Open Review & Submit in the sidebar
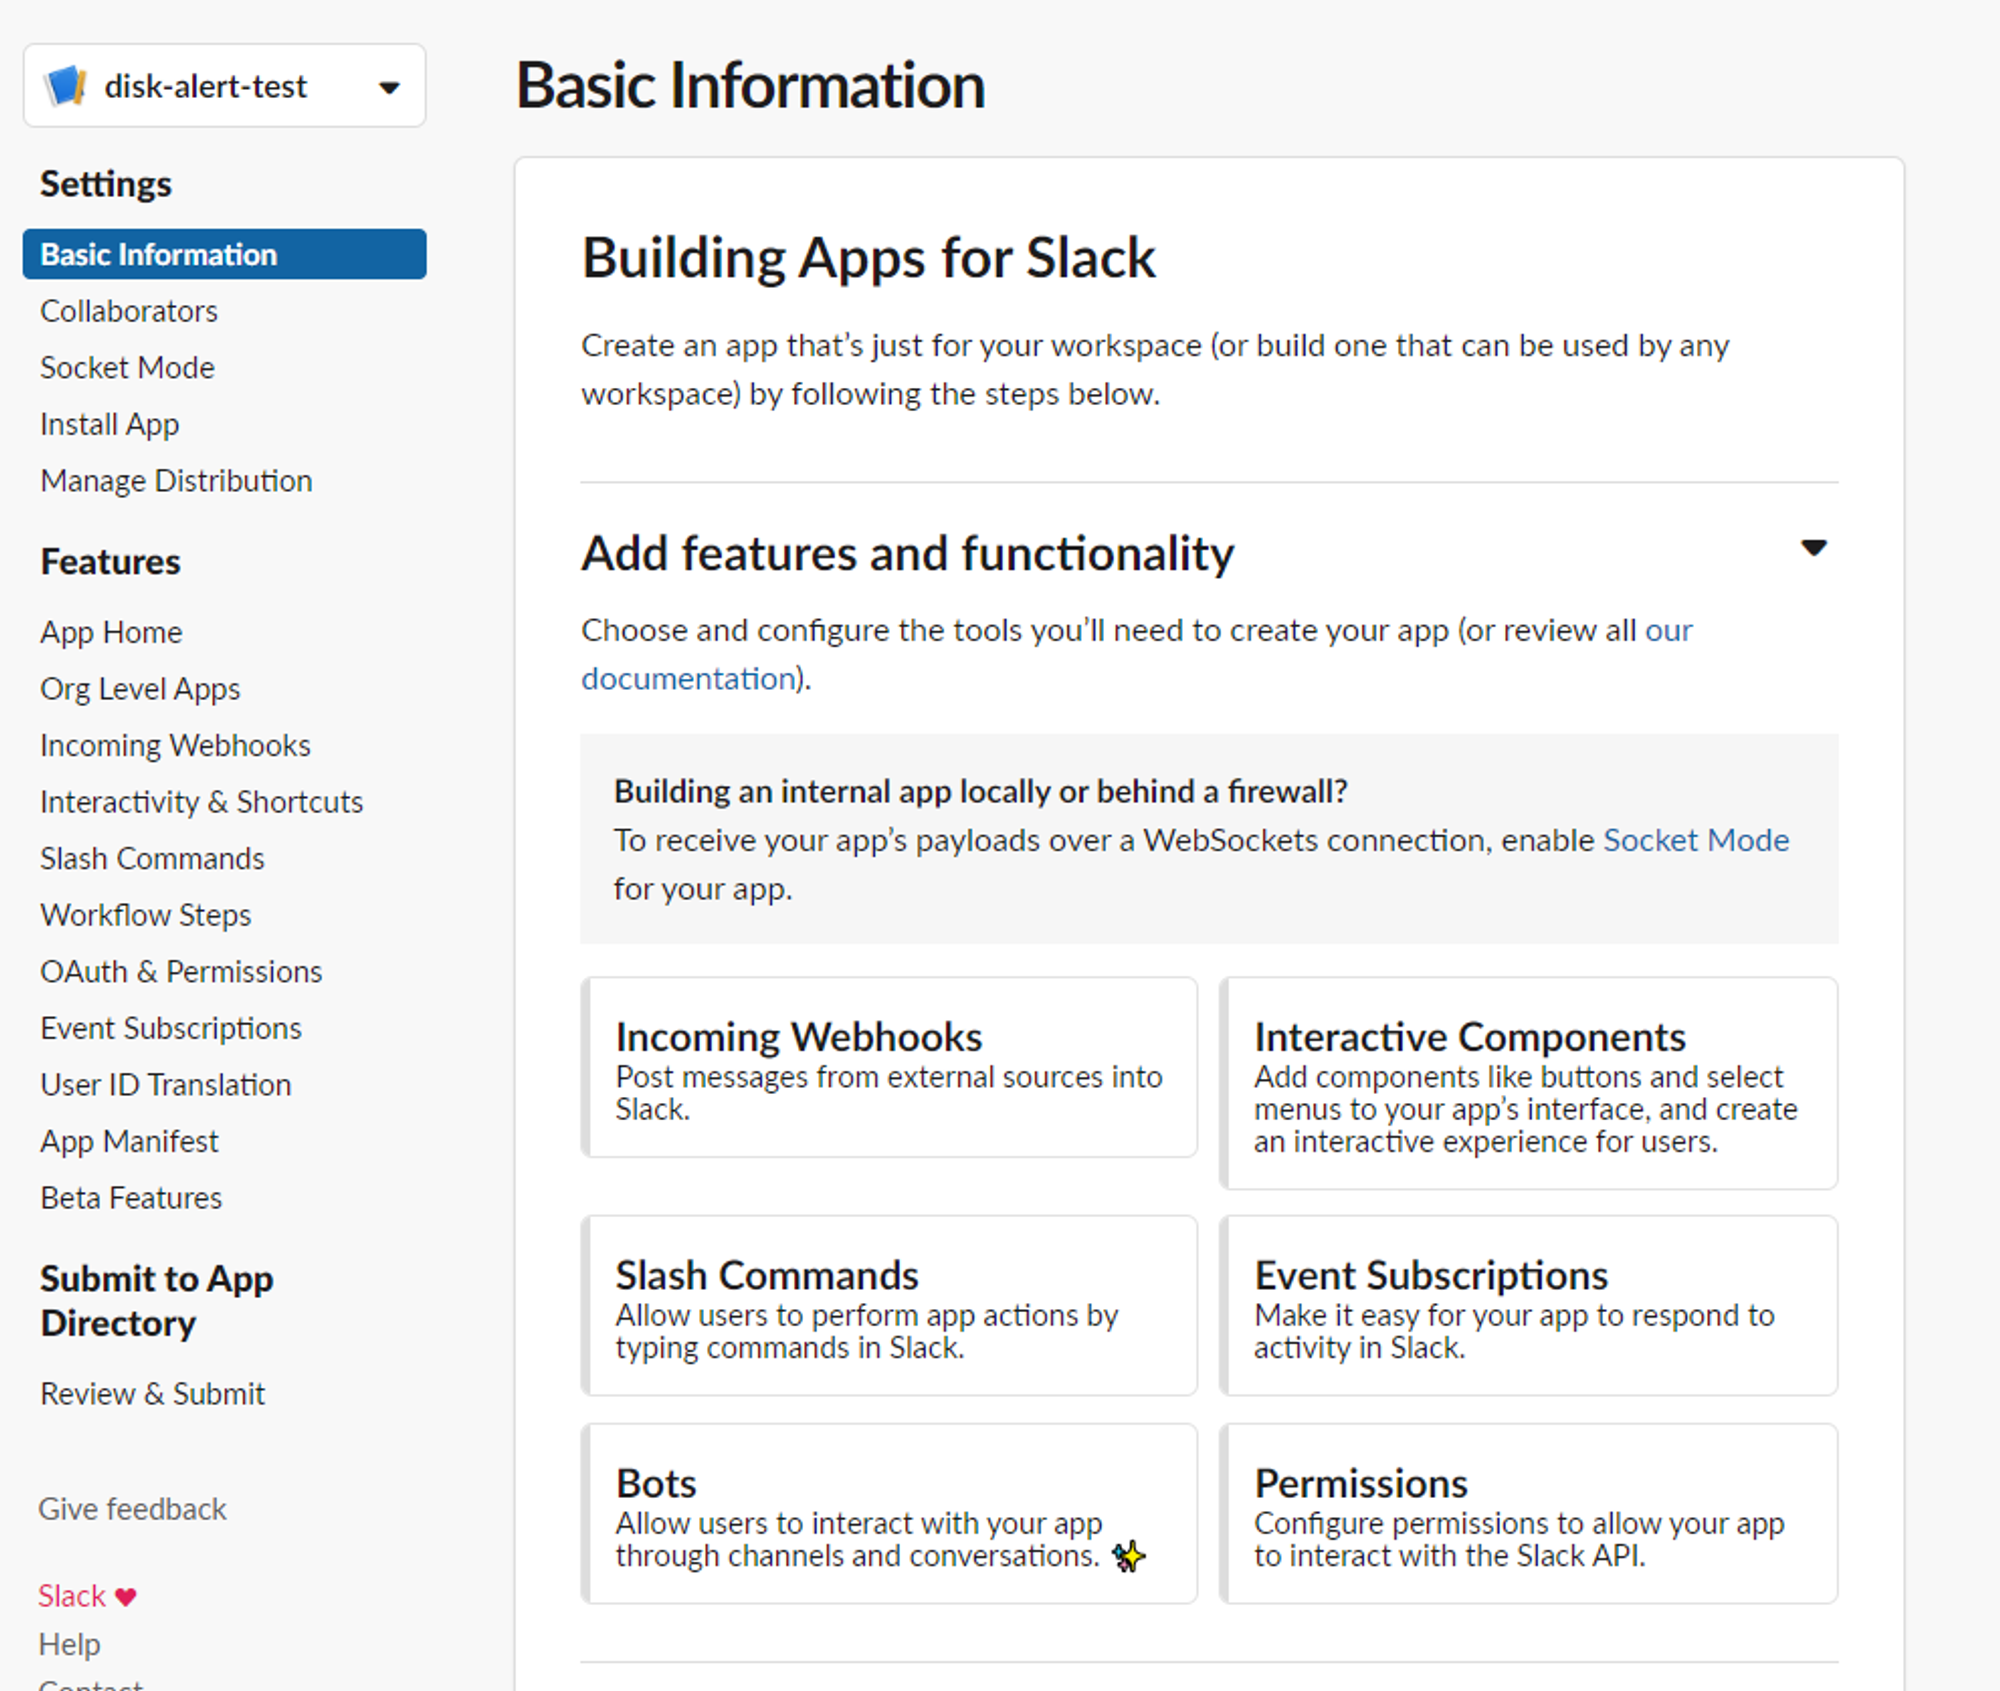The image size is (2000, 1691). tap(152, 1394)
